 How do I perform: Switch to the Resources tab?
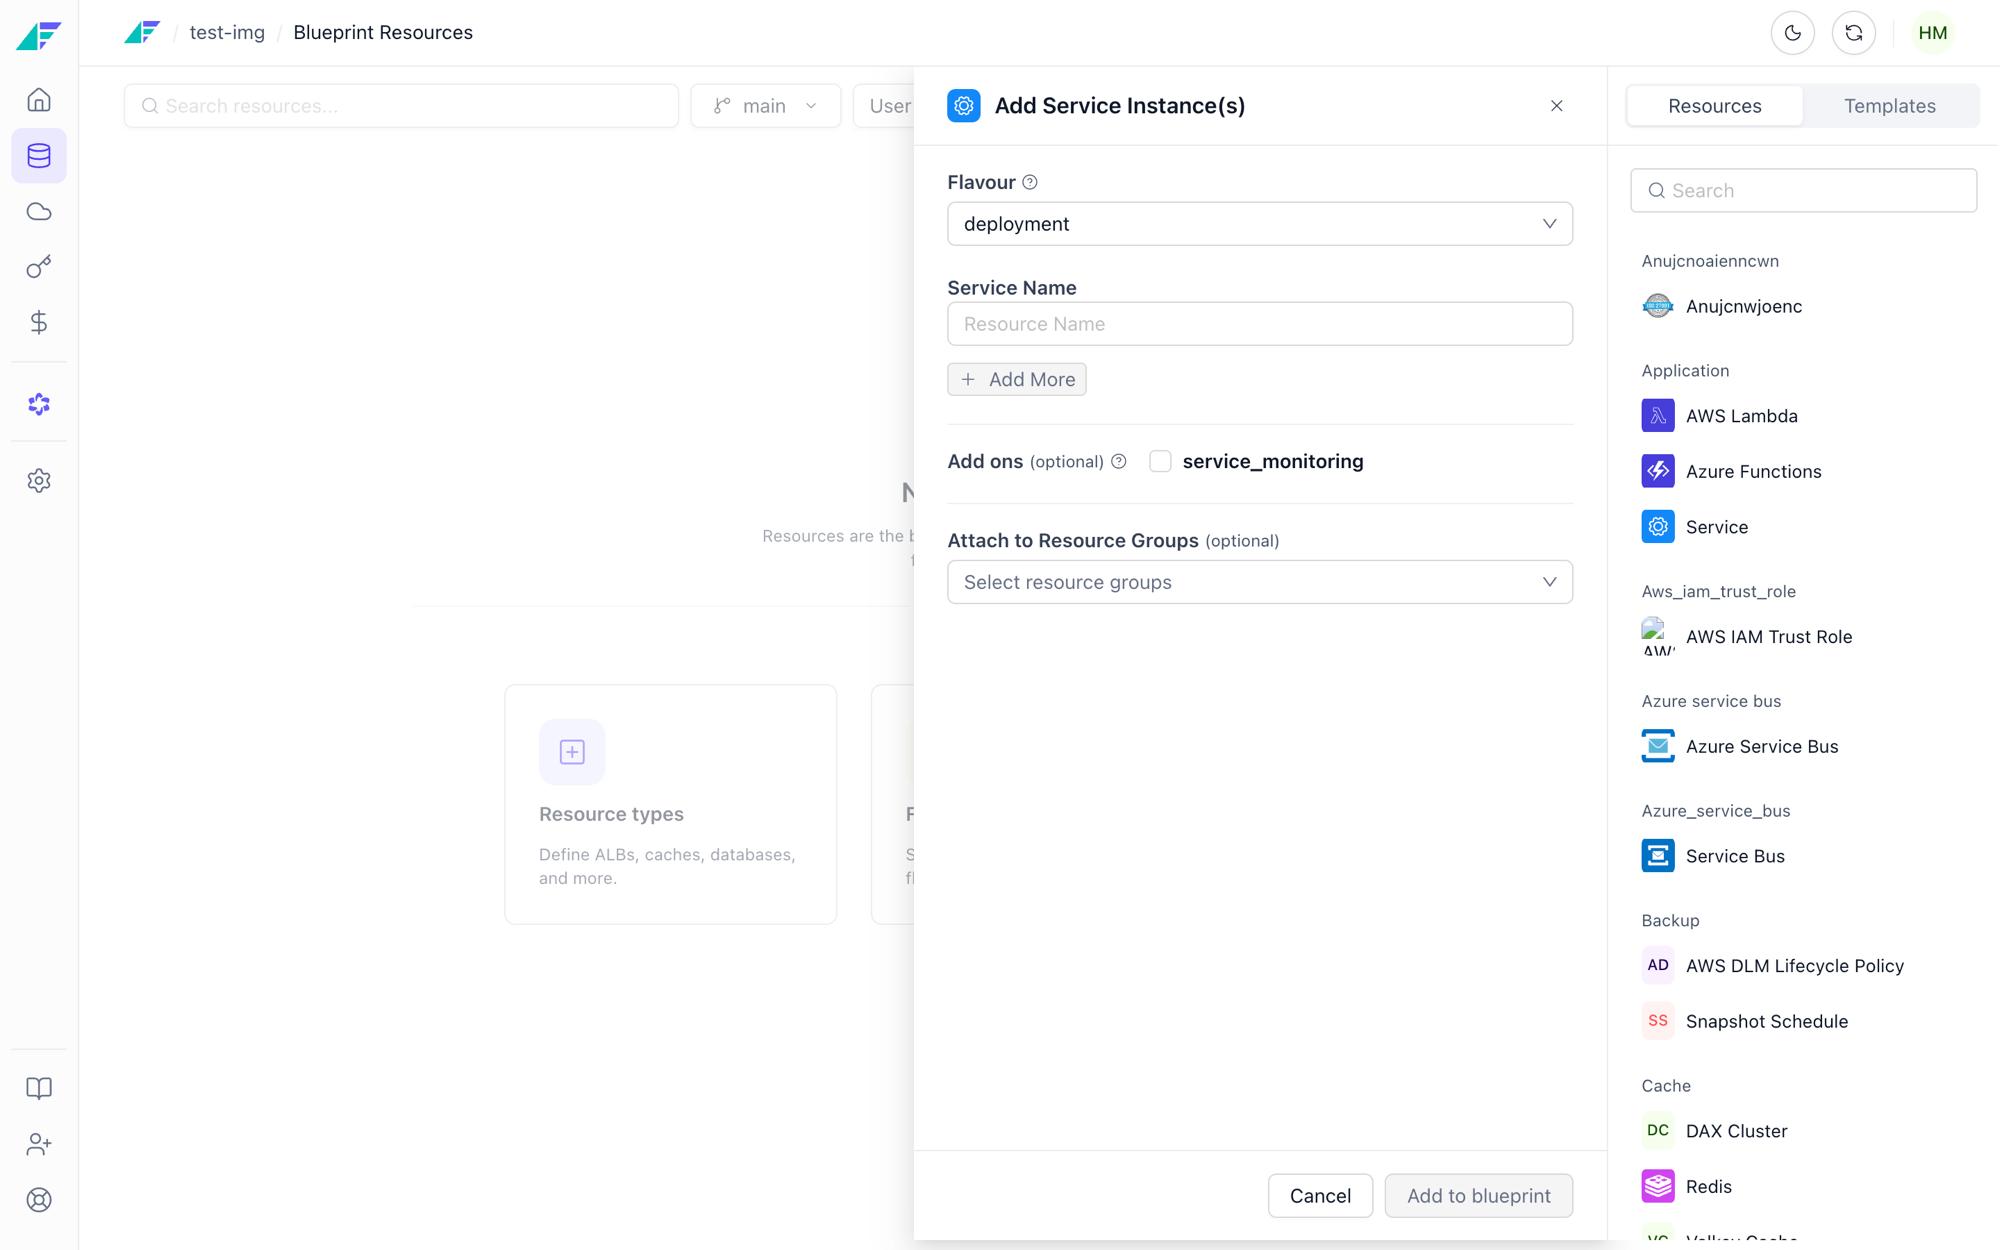(x=1714, y=106)
